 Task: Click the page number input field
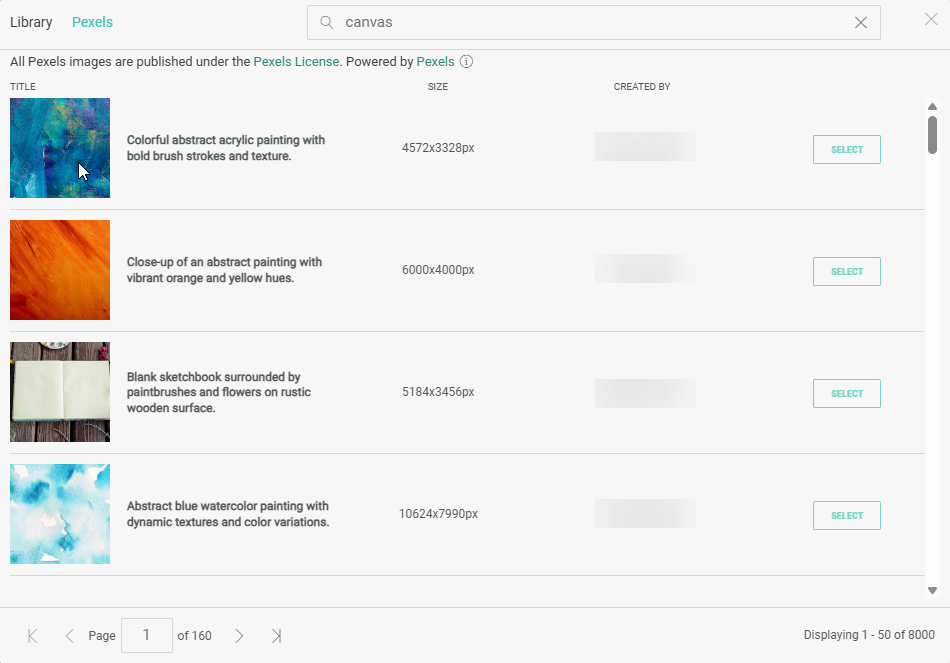pos(146,636)
